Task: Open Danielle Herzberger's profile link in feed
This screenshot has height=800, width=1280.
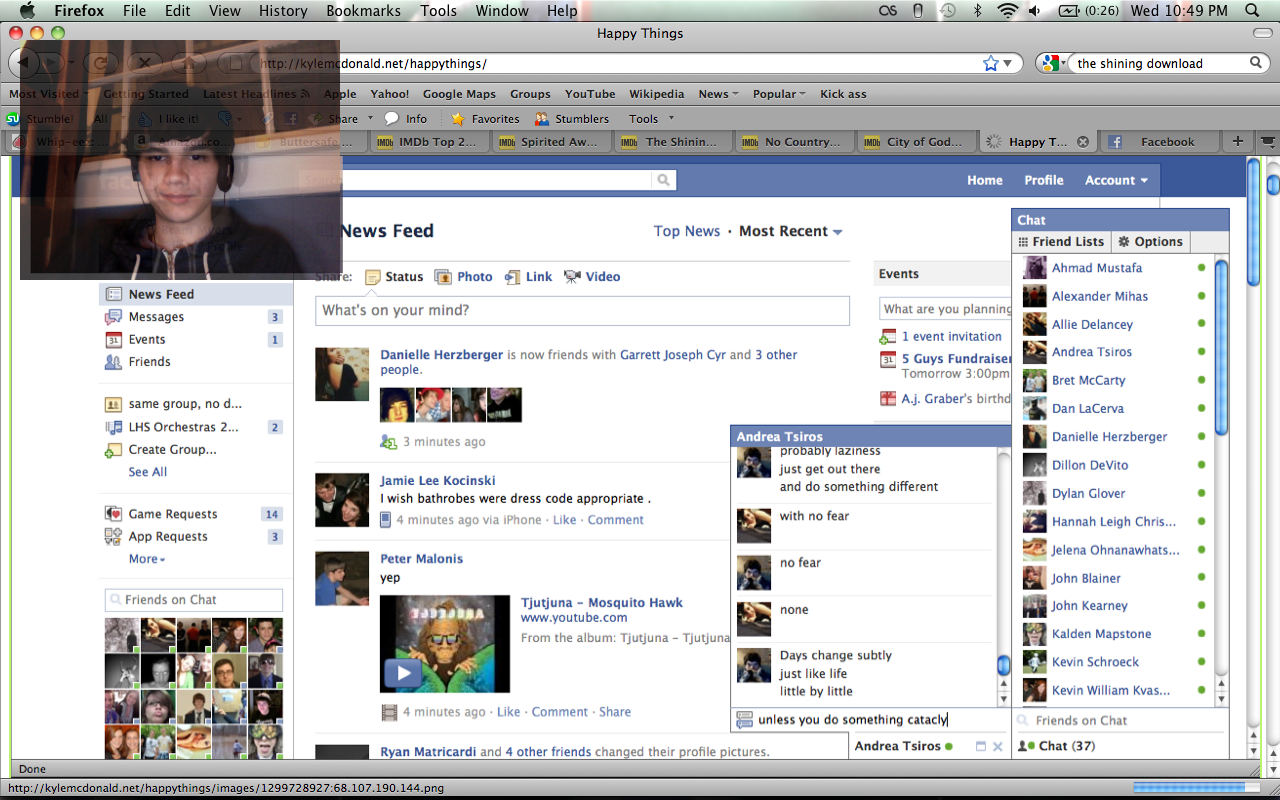Action: pyautogui.click(x=442, y=355)
